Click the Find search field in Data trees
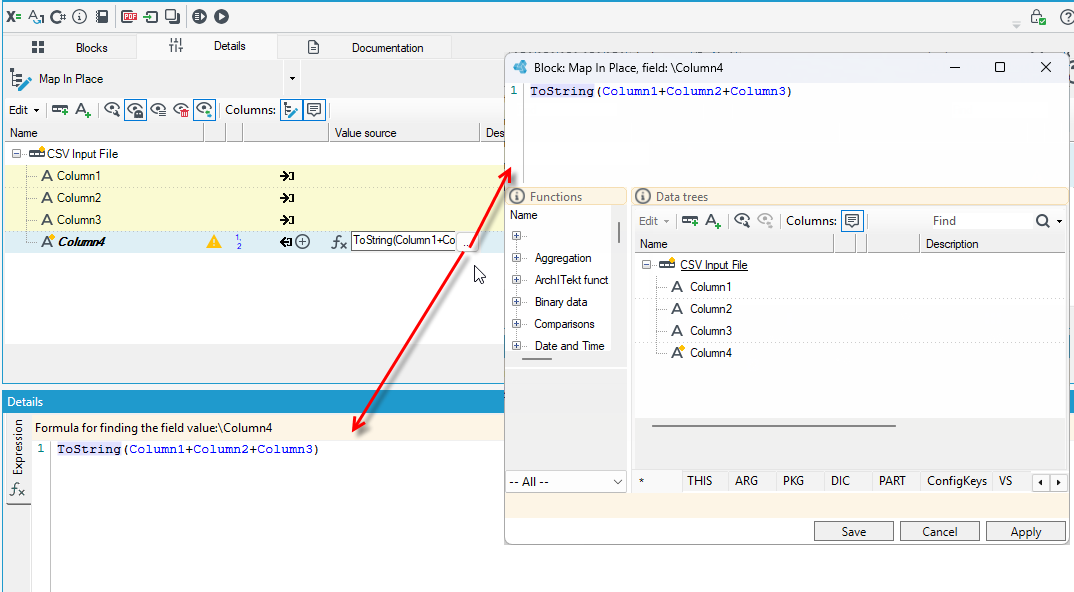The height and width of the screenshot is (592, 1074). click(x=980, y=221)
